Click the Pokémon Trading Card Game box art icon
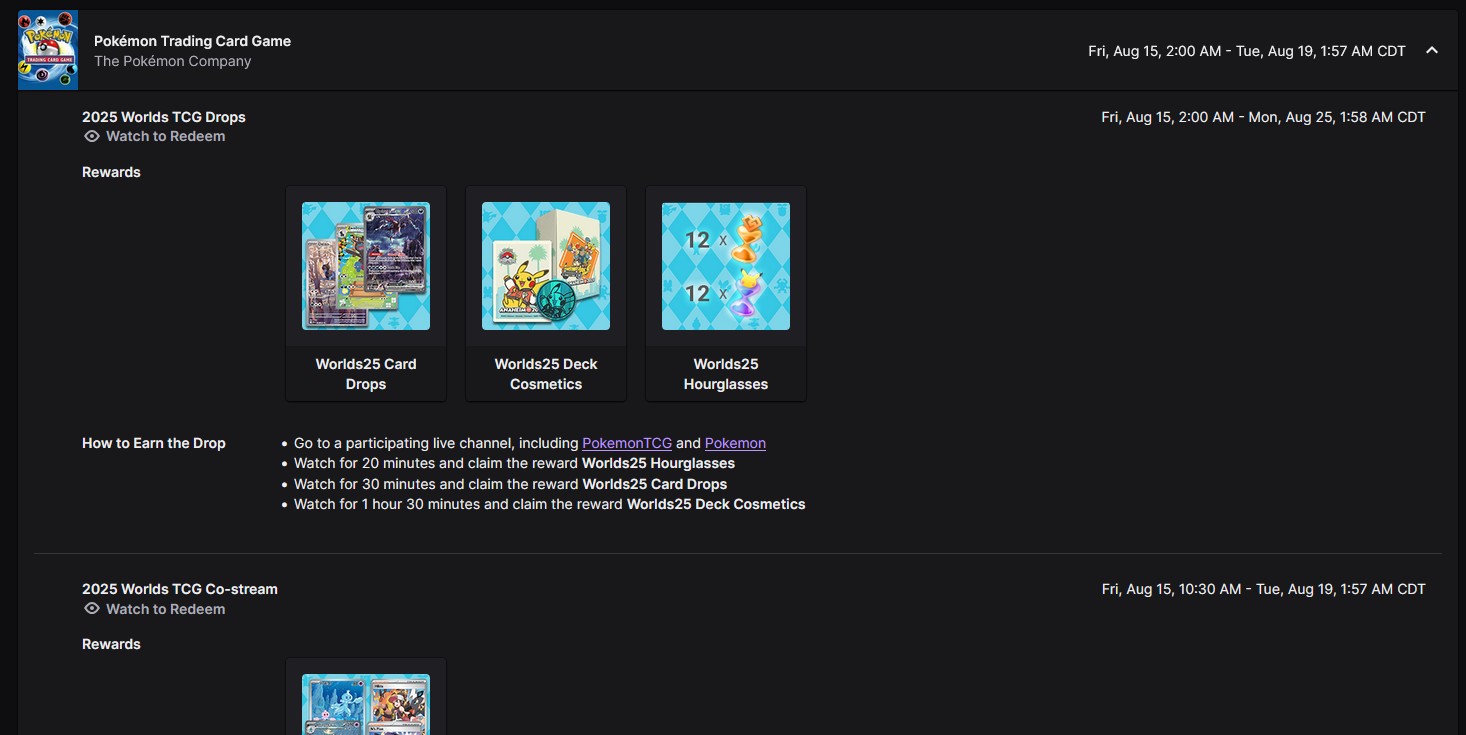The image size is (1466, 735). [48, 50]
